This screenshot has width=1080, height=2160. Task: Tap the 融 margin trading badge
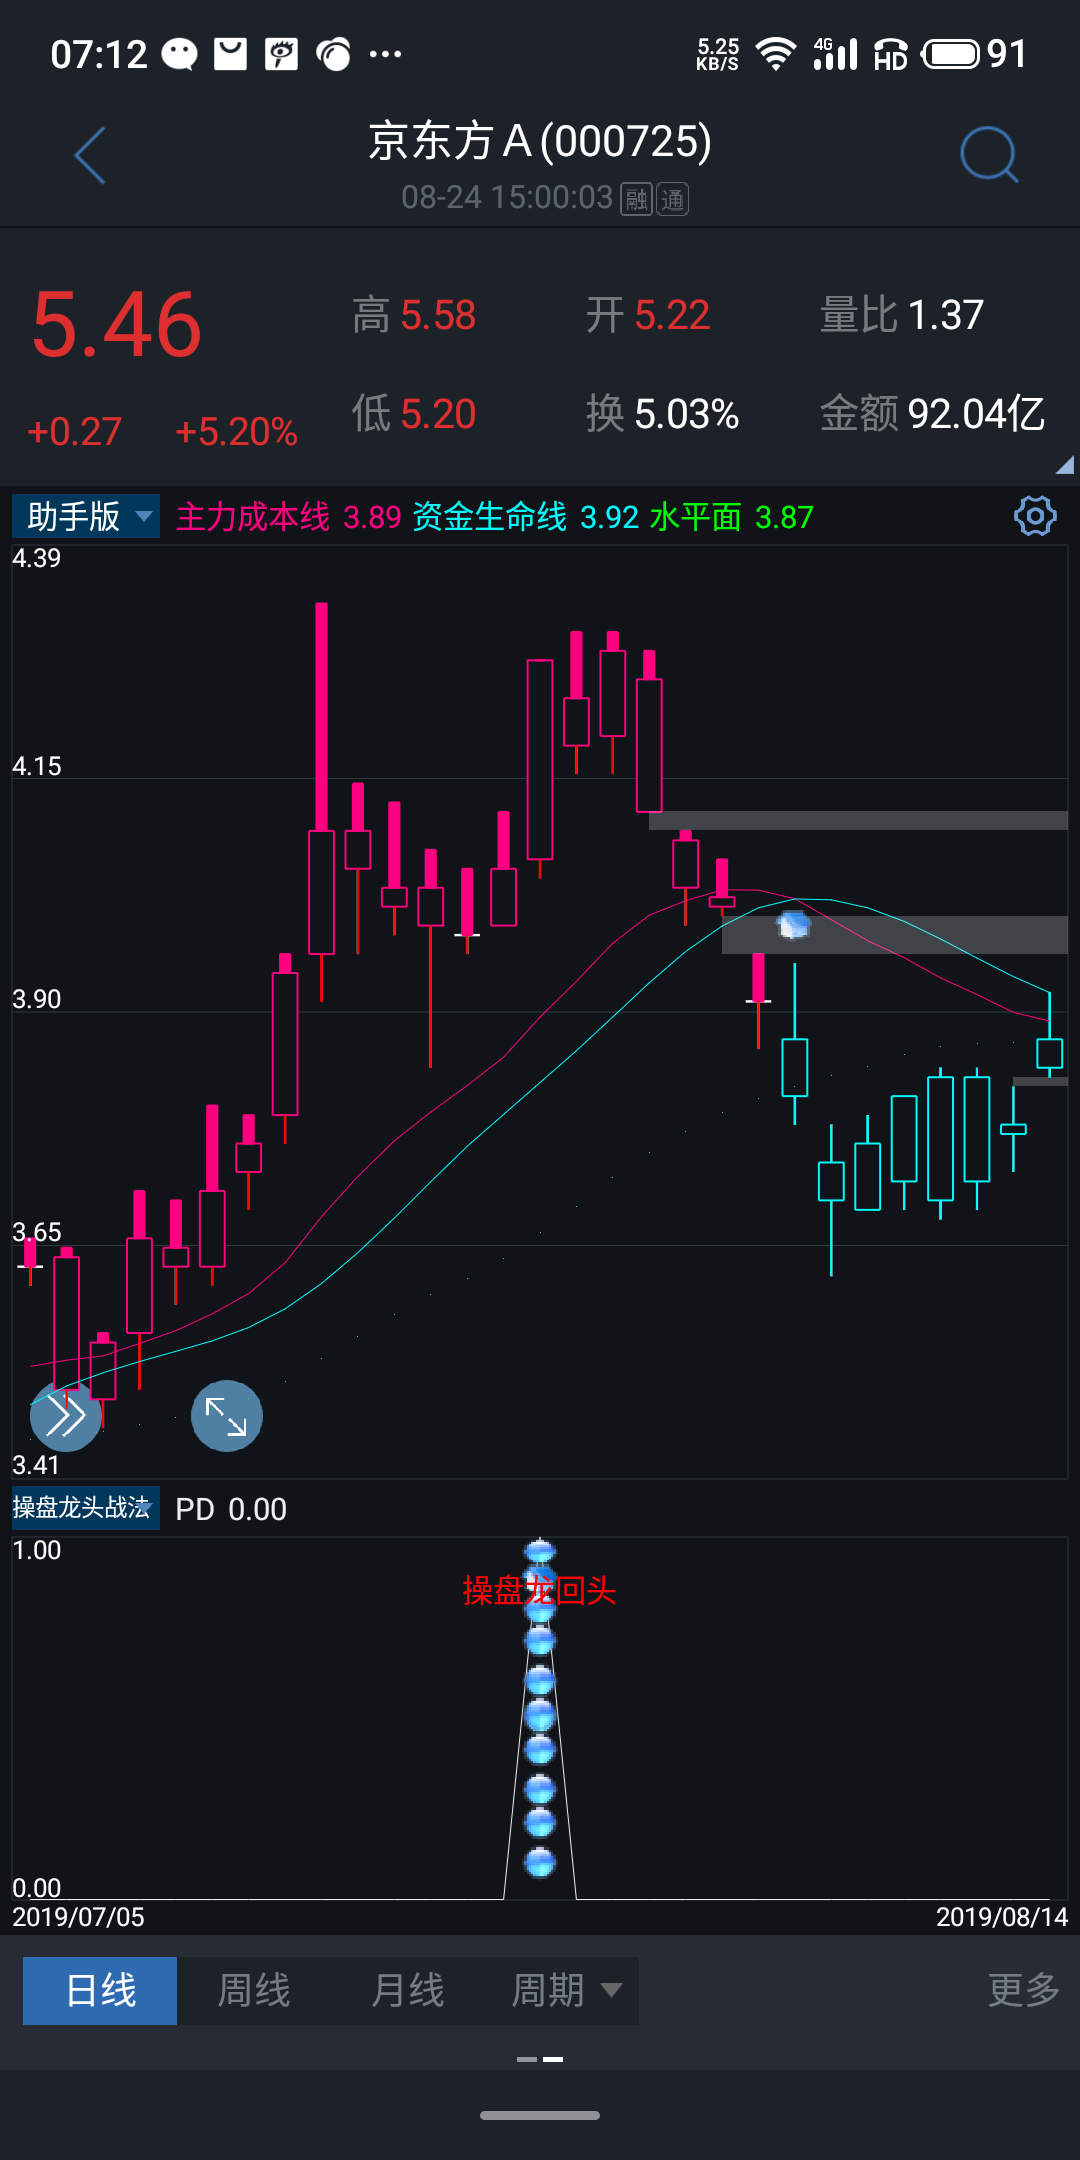[x=636, y=199]
